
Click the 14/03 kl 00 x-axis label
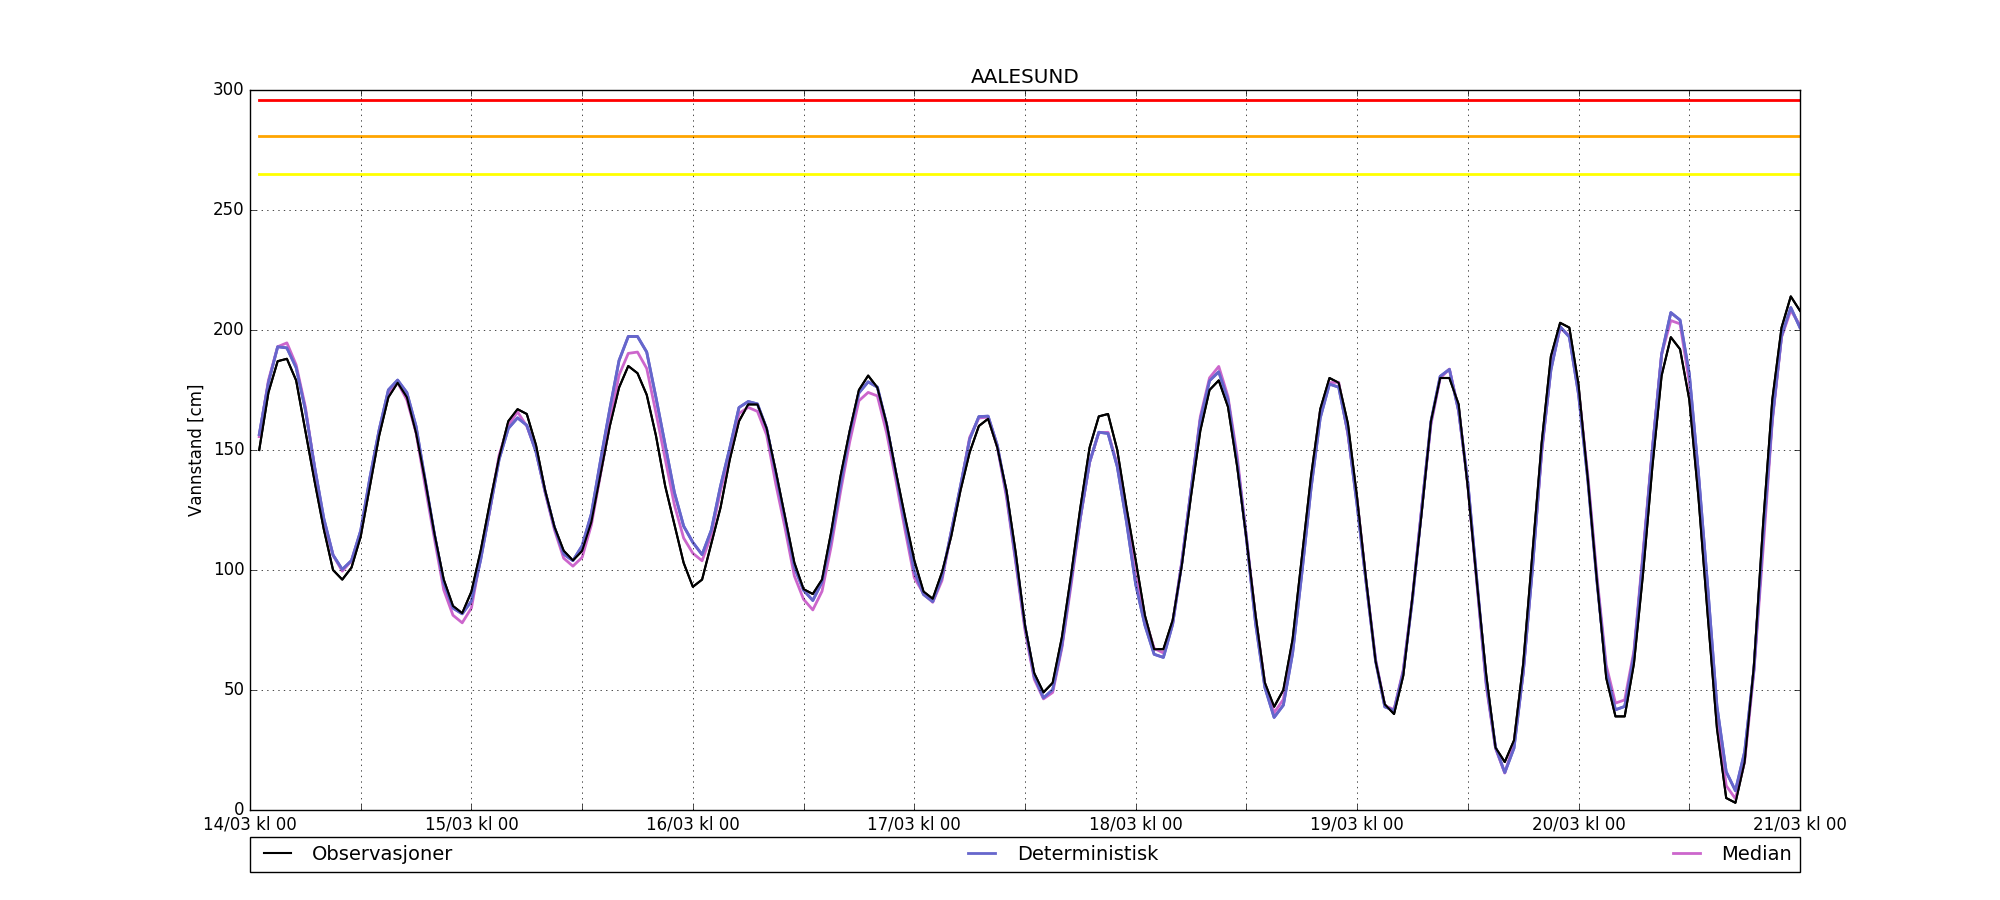pyautogui.click(x=250, y=825)
